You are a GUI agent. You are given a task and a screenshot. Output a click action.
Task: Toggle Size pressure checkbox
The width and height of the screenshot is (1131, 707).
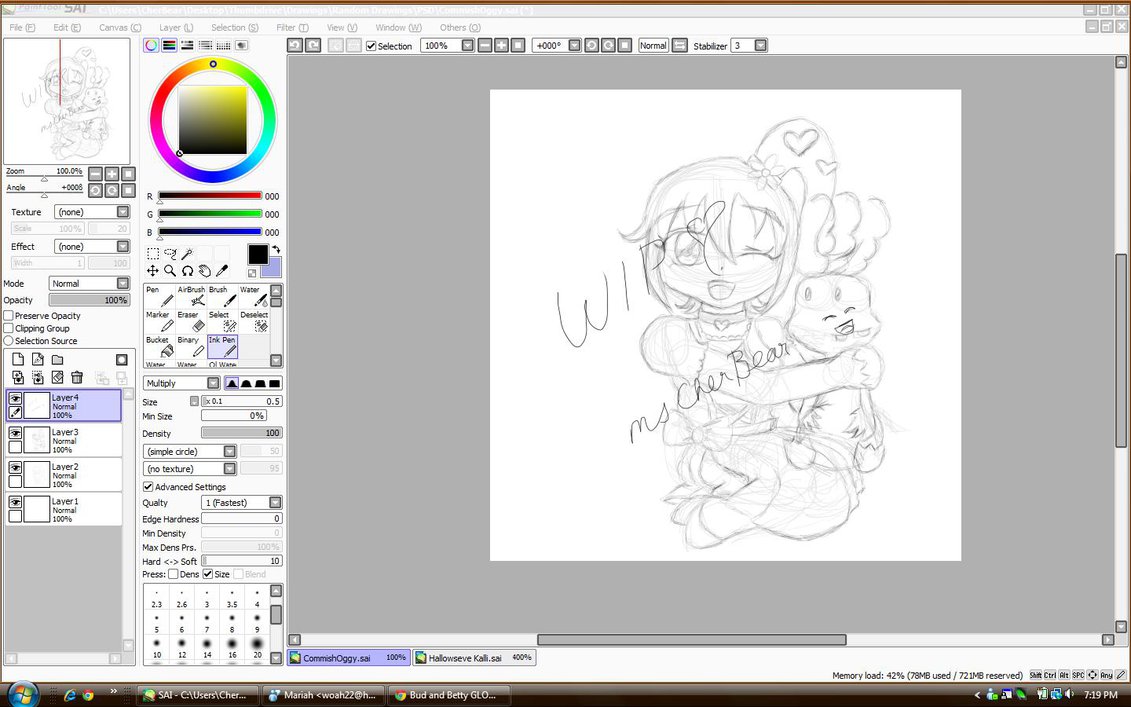click(208, 574)
